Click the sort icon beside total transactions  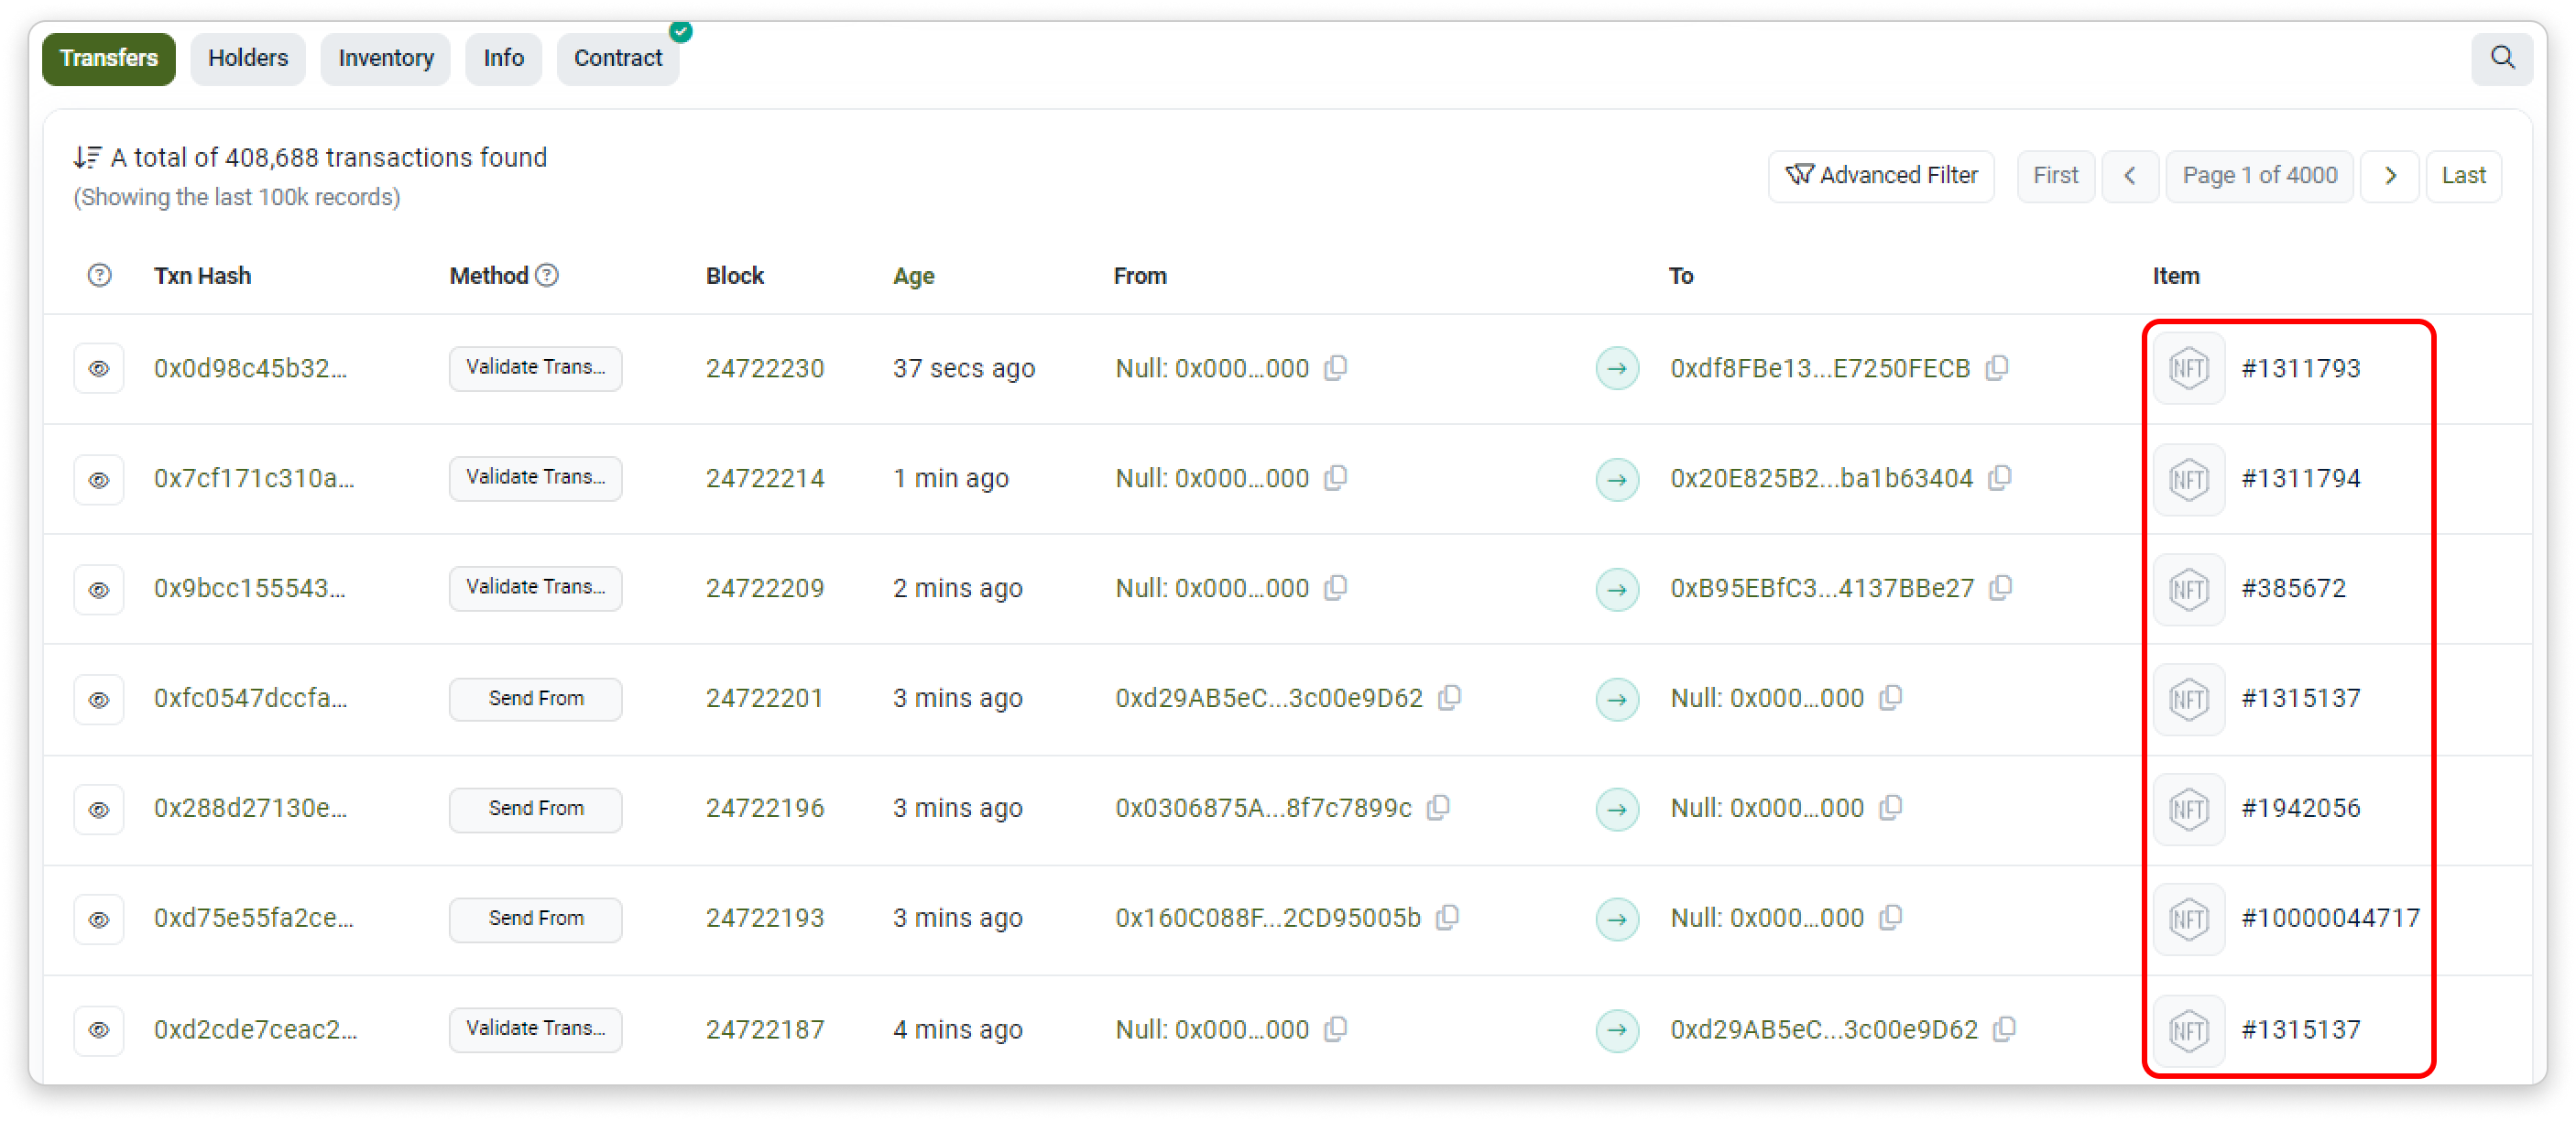pos(87,158)
